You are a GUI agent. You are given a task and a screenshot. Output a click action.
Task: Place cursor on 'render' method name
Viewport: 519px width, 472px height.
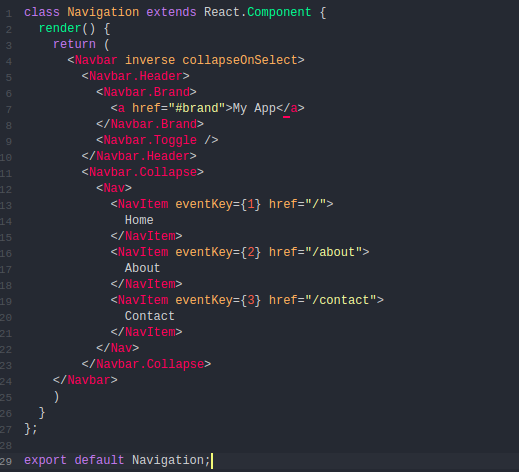pyautogui.click(x=60, y=28)
